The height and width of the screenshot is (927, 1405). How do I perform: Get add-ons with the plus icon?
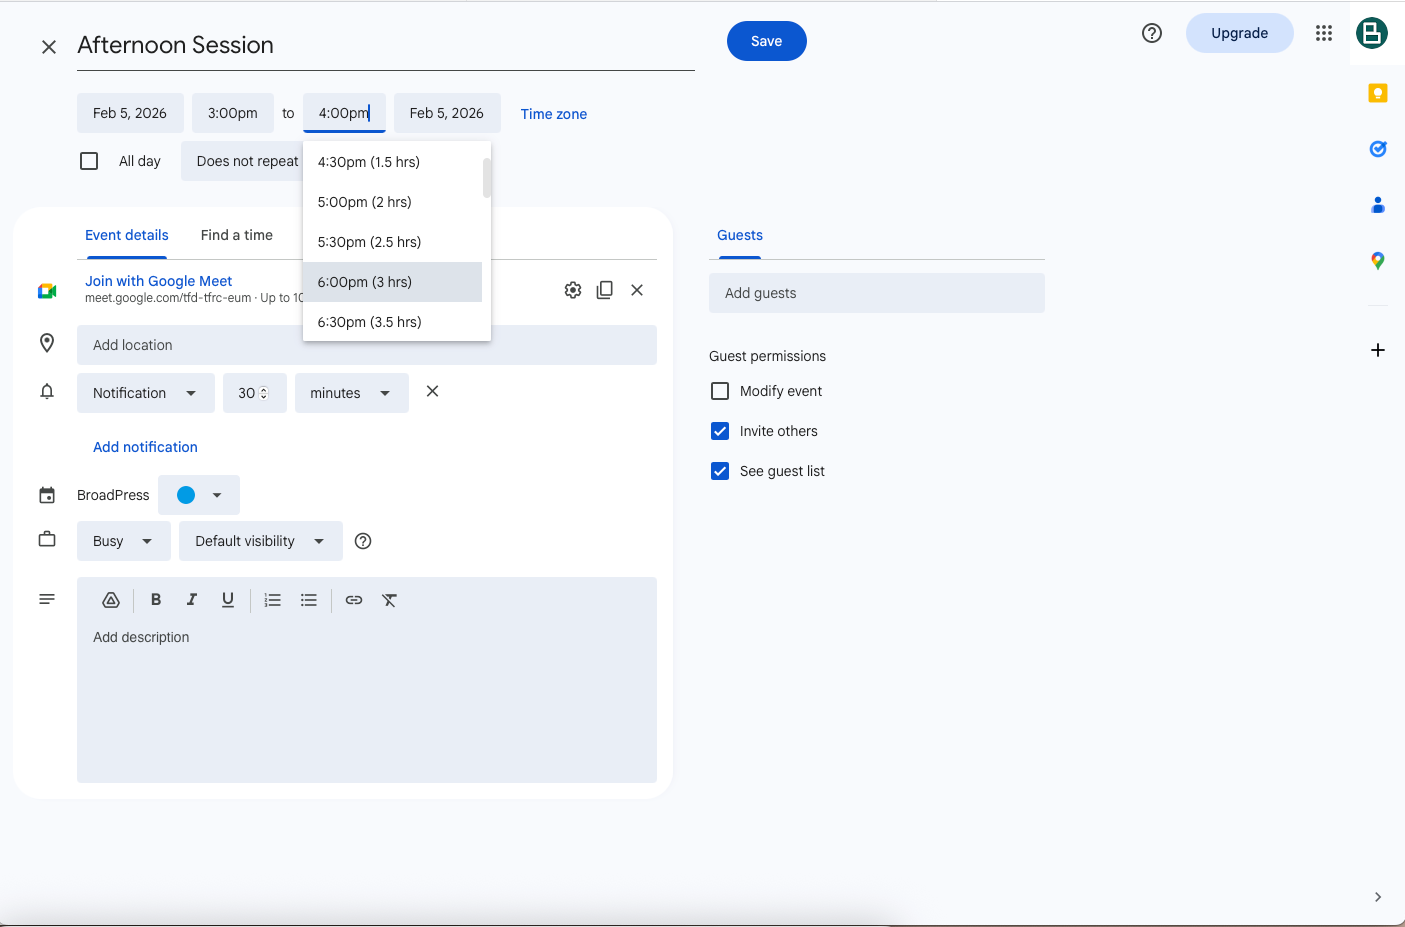[x=1378, y=350]
